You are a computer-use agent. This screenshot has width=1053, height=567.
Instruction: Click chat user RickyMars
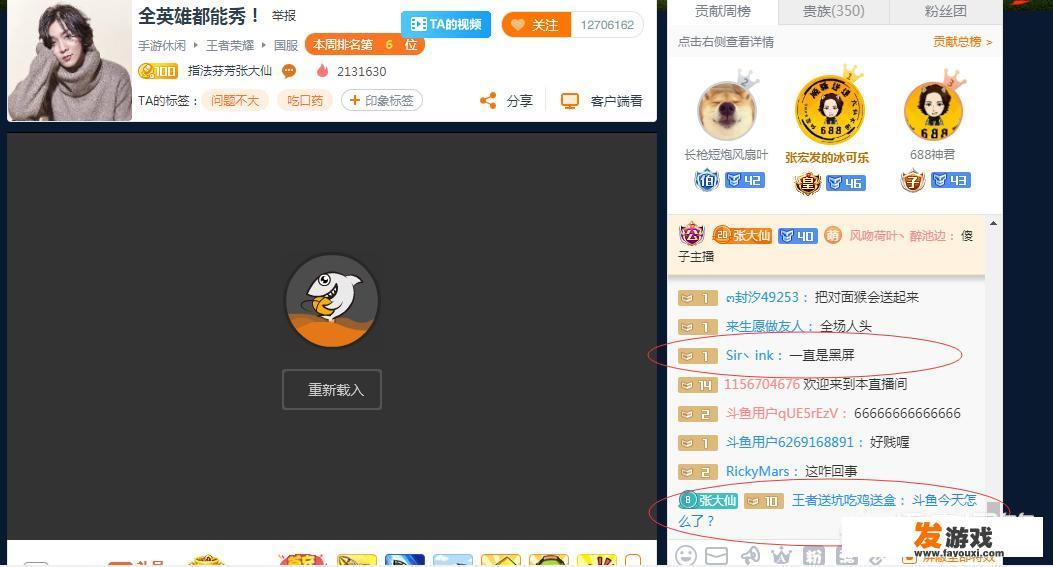(757, 471)
